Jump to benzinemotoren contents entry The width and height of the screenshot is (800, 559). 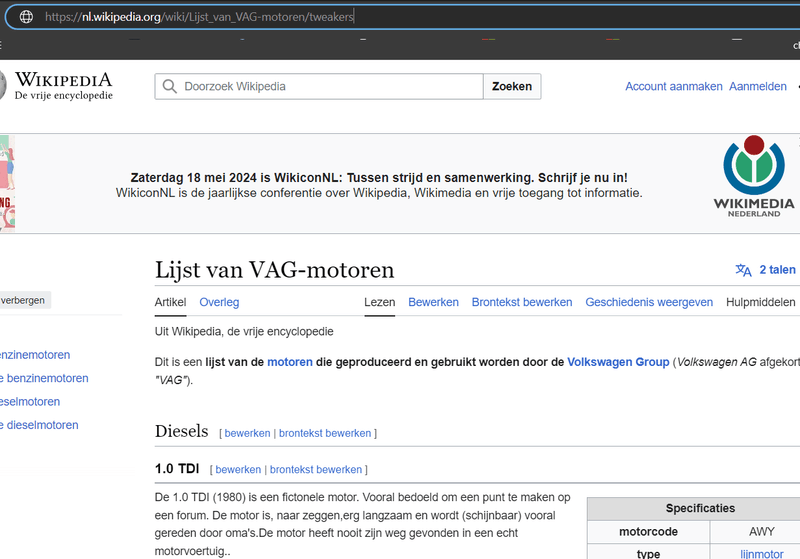(x=35, y=355)
